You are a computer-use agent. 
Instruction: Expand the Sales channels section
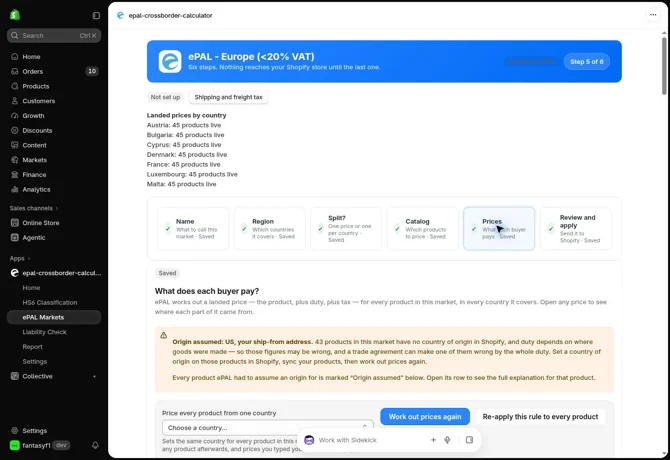point(34,208)
